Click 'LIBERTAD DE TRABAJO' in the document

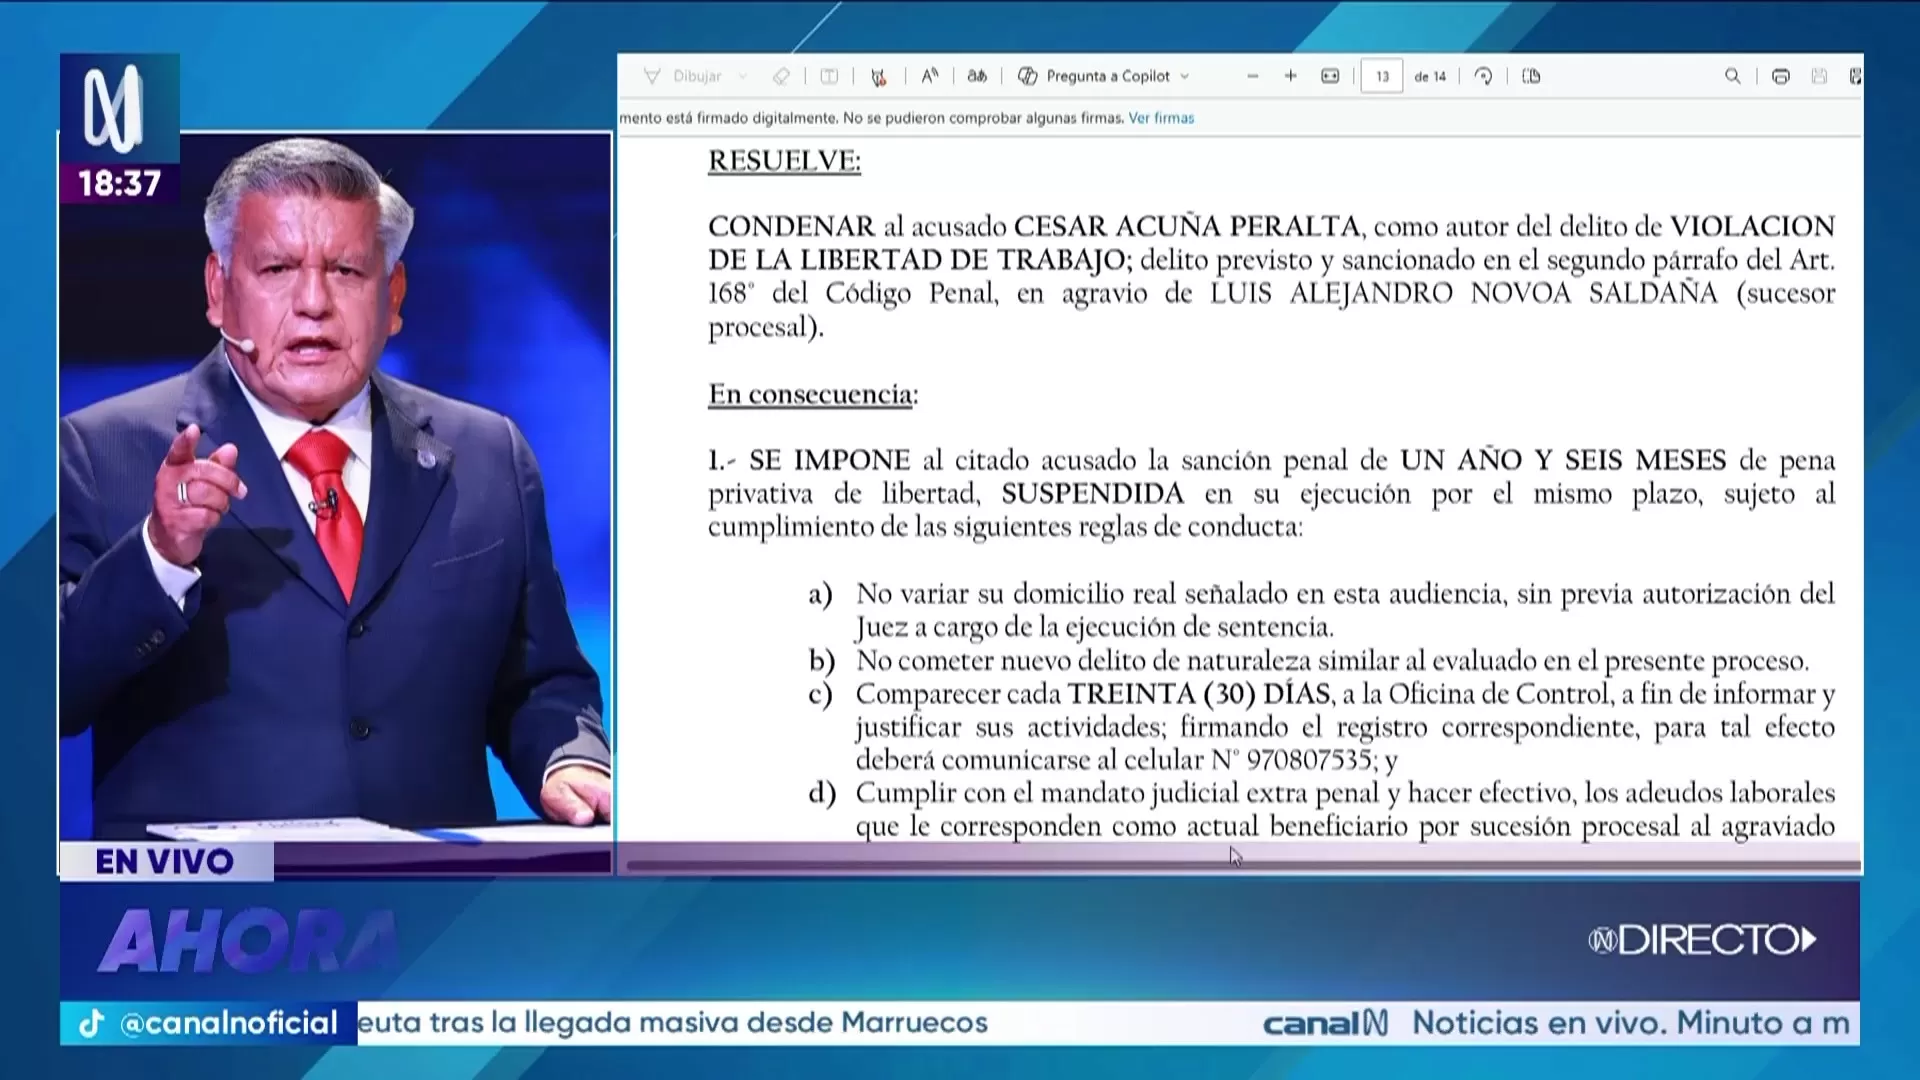(x=962, y=260)
